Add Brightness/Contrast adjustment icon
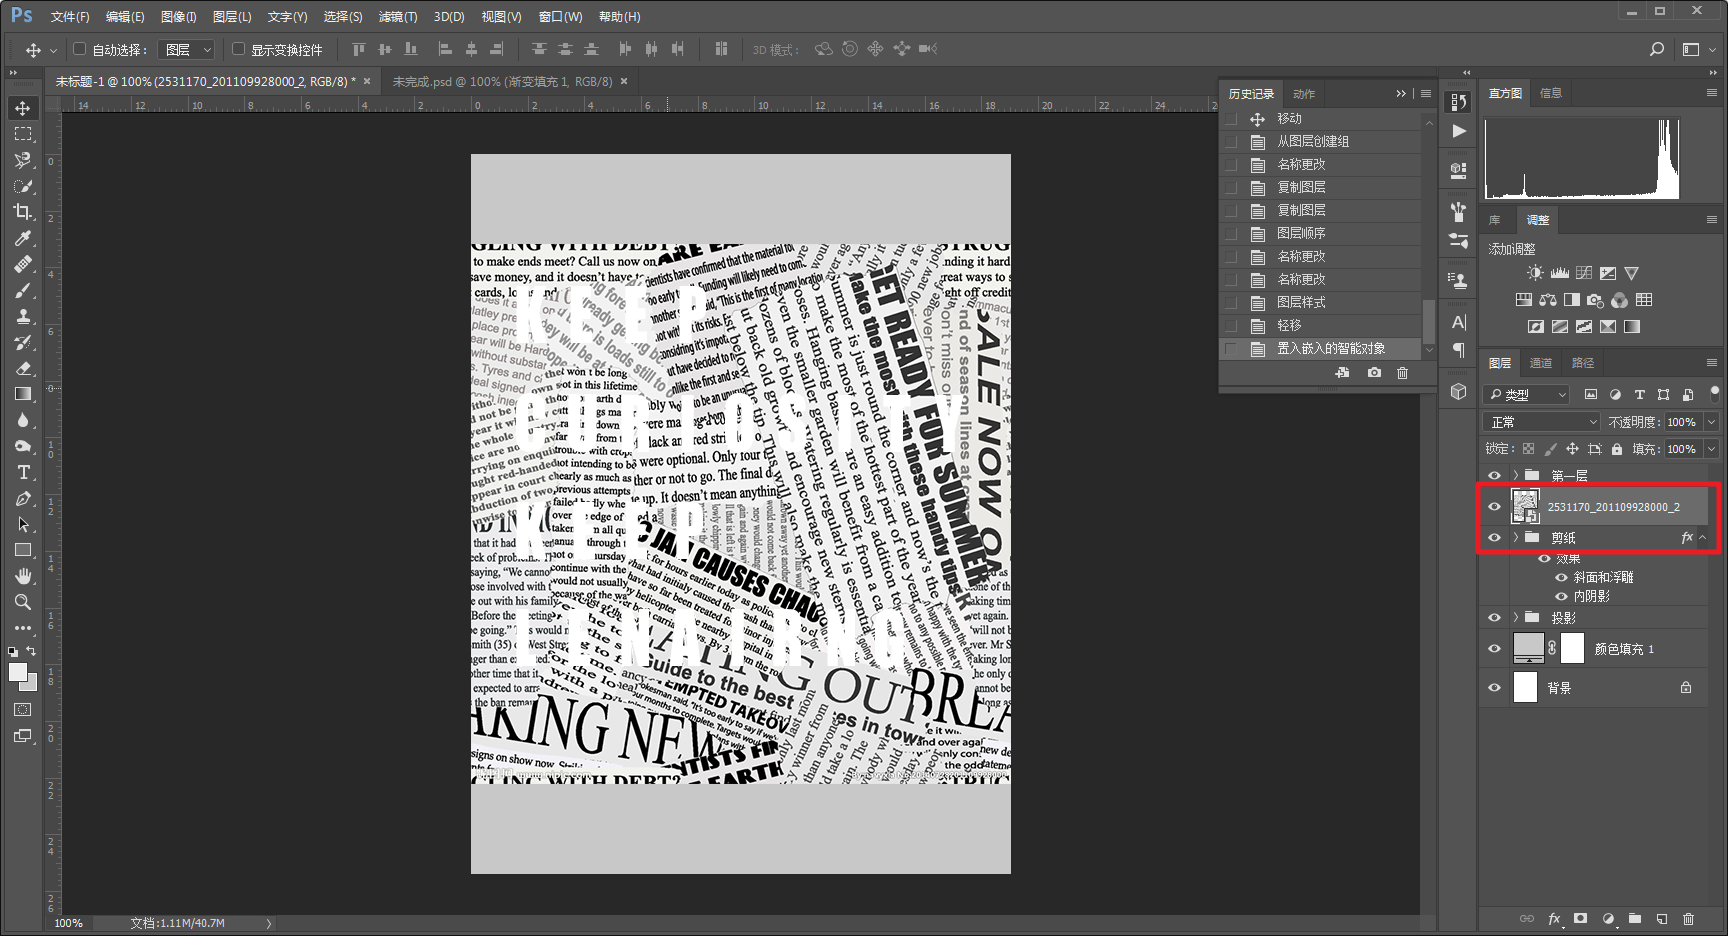The width and height of the screenshot is (1728, 936). click(1535, 273)
